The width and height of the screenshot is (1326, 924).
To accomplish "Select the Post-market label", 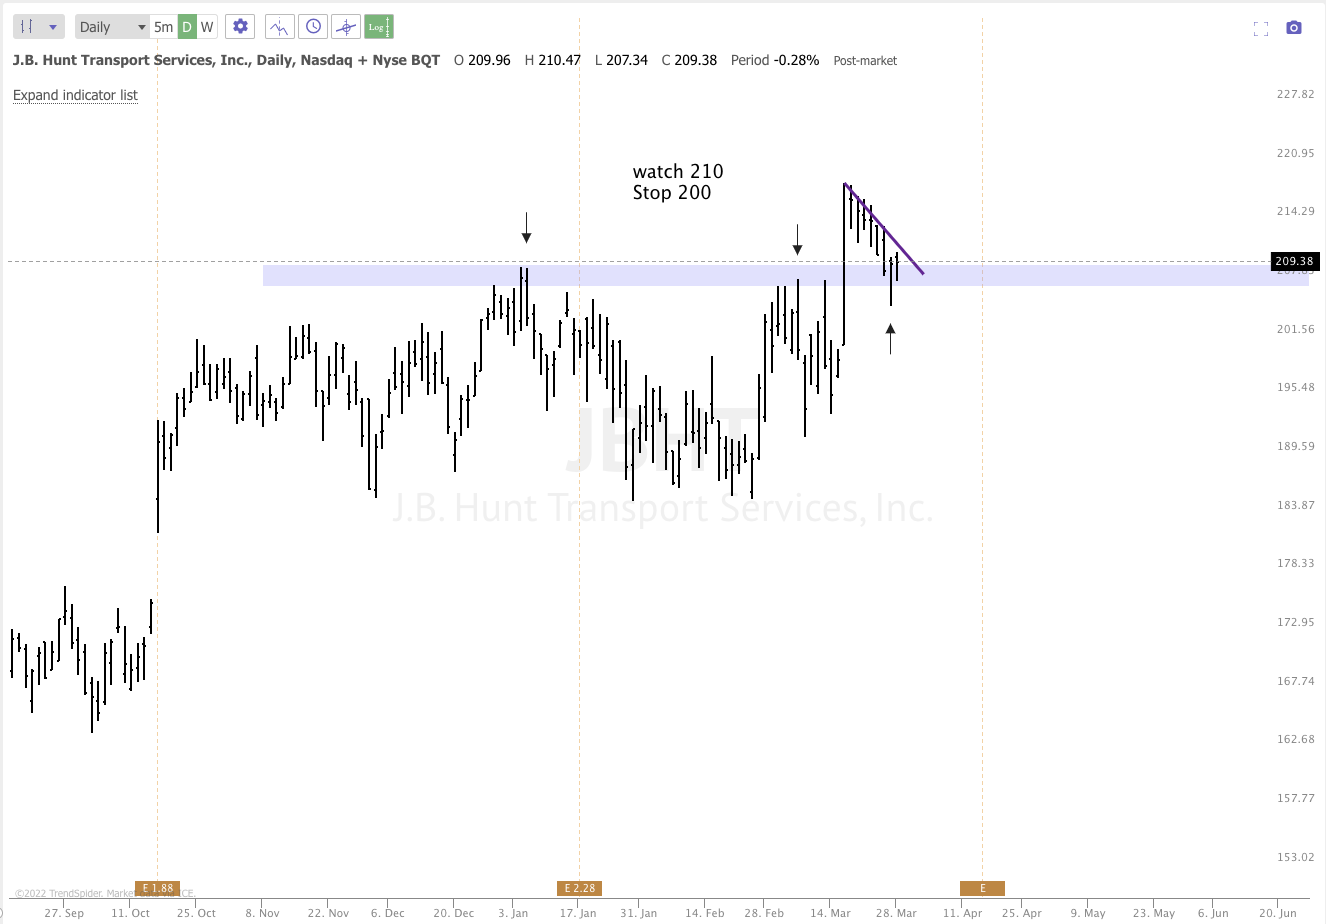I will [864, 60].
